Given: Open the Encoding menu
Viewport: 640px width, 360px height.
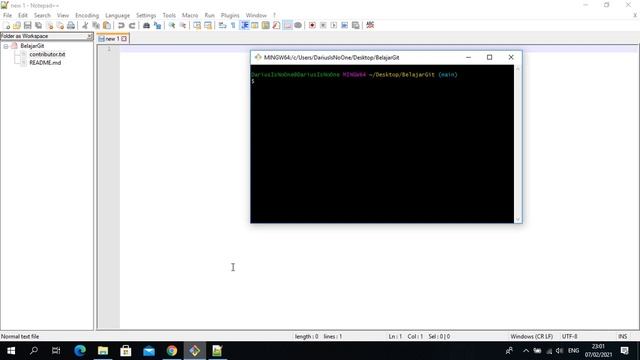Looking at the screenshot, I should click(x=87, y=15).
